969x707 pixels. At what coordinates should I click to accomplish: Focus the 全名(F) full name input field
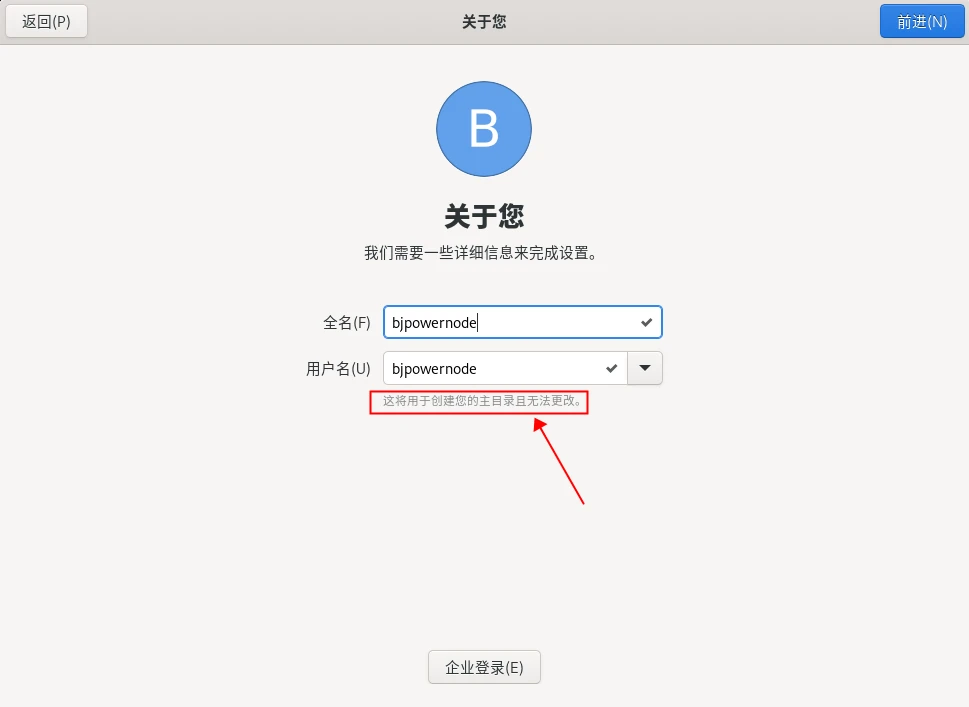(523, 322)
